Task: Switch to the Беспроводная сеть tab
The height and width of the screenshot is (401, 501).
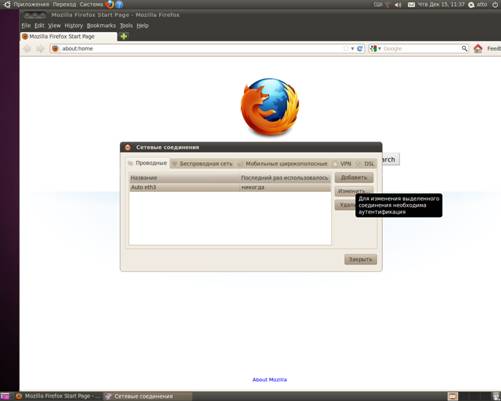Action: (202, 164)
